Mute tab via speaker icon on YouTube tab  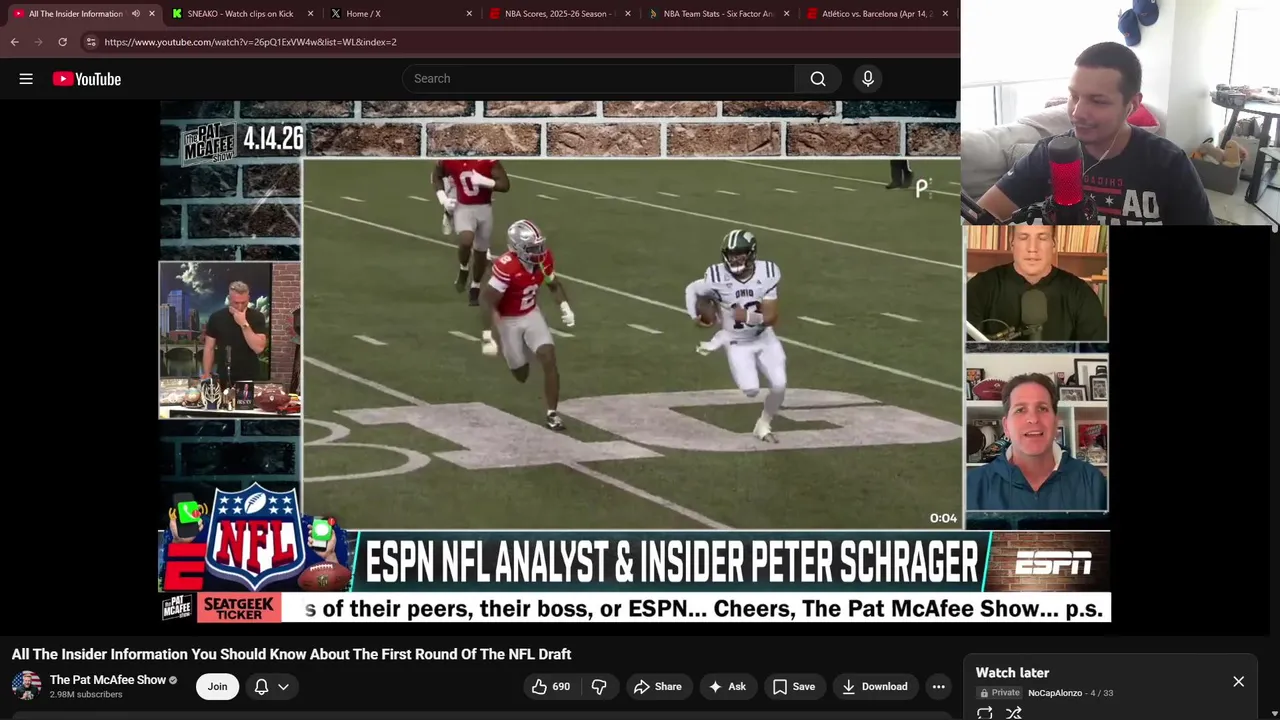click(x=136, y=14)
